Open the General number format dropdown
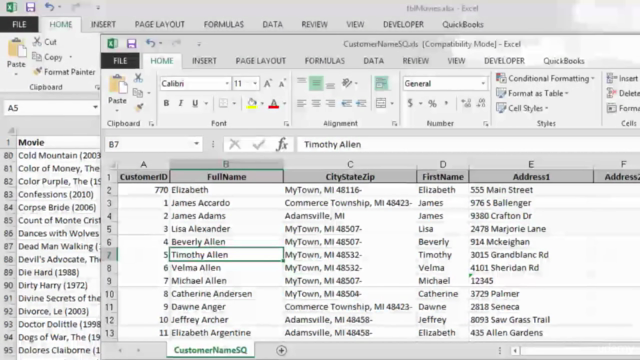Image resolution: width=640 pixels, height=360 pixels. [483, 84]
